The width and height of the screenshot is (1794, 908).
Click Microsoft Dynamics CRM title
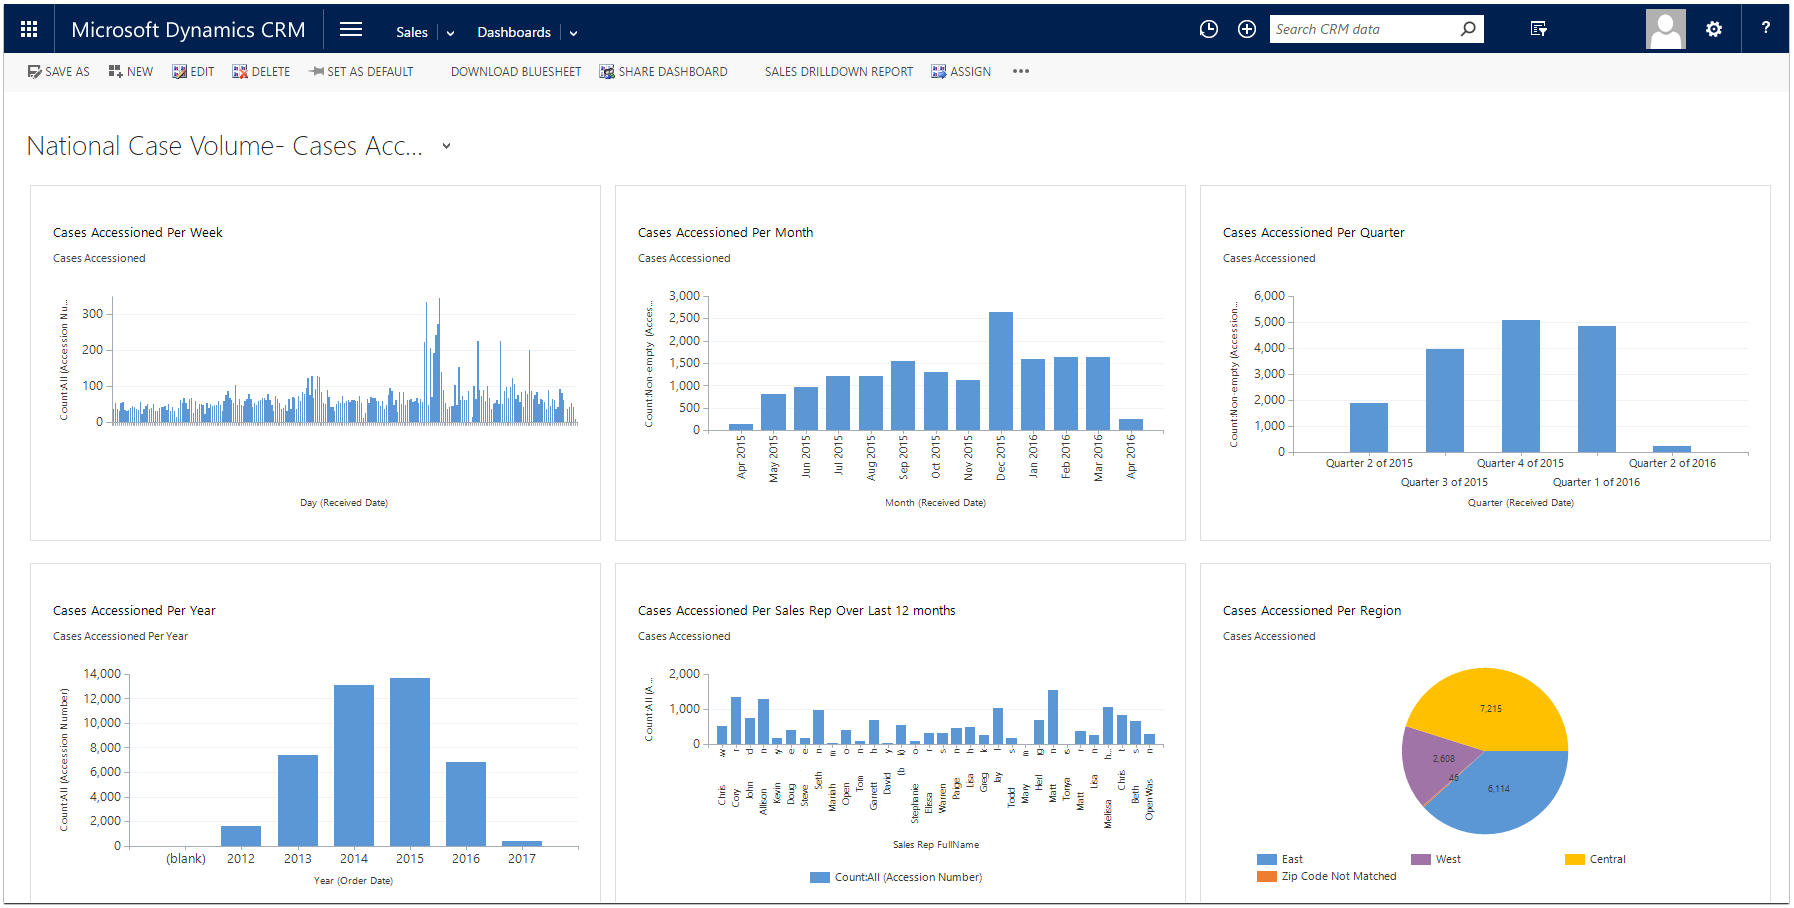(x=188, y=30)
